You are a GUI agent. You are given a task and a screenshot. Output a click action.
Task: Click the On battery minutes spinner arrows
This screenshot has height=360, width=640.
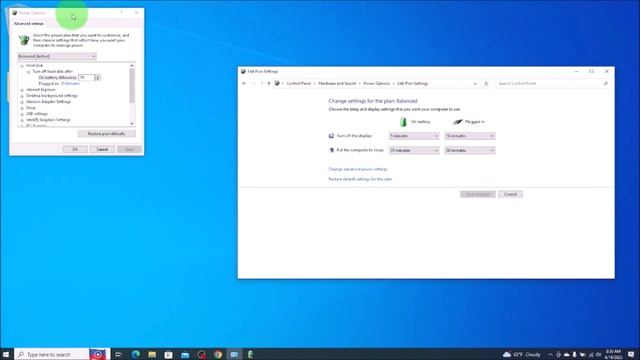[x=98, y=78]
